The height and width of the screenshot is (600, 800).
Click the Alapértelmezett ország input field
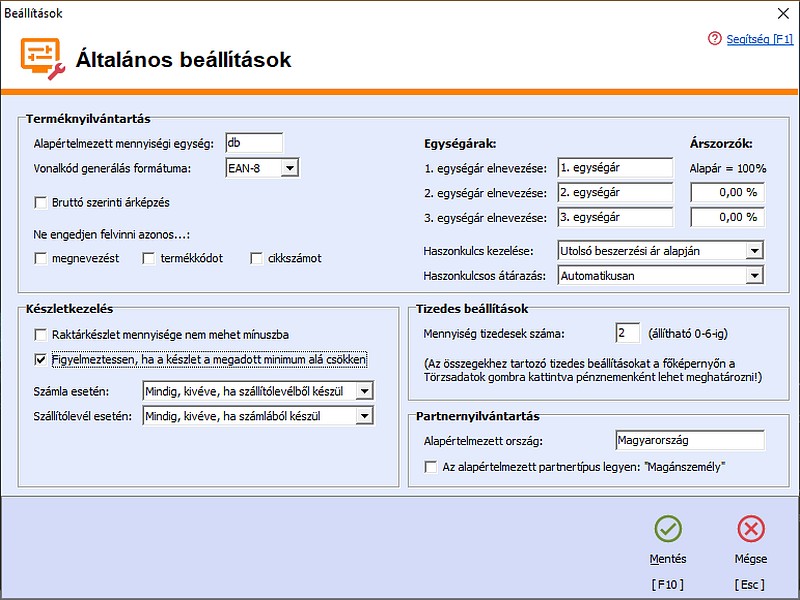[689, 440]
